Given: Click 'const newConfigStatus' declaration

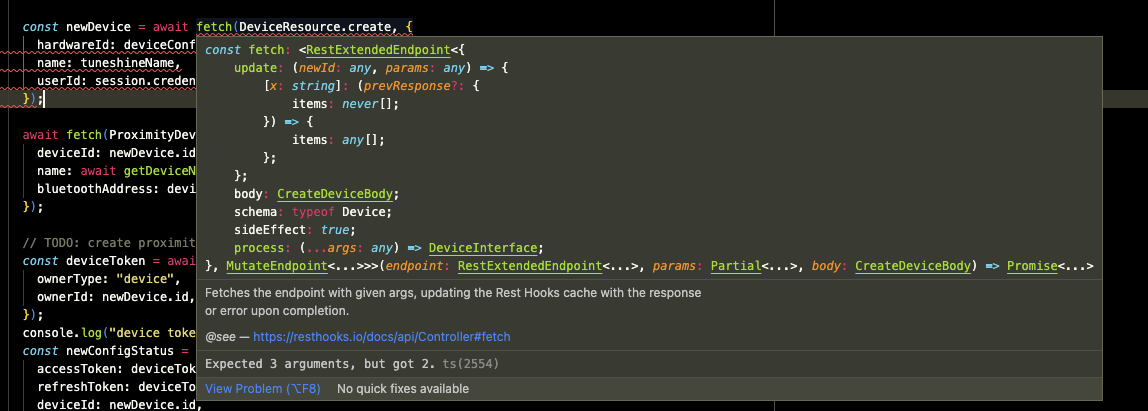Looking at the screenshot, I should (101, 351).
